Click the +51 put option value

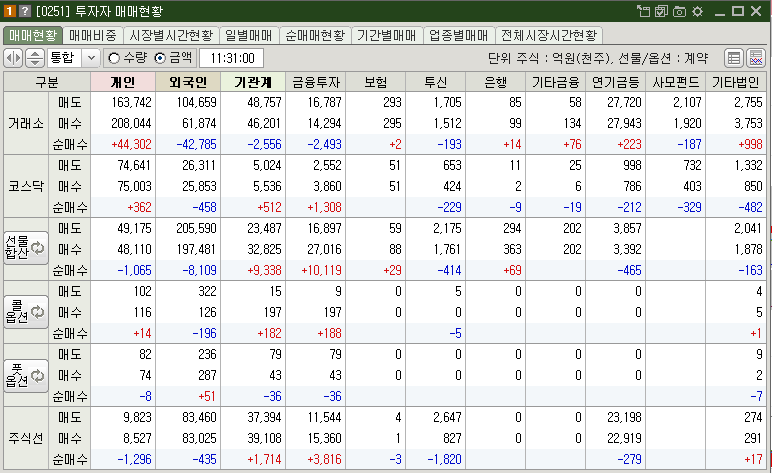click(x=207, y=396)
